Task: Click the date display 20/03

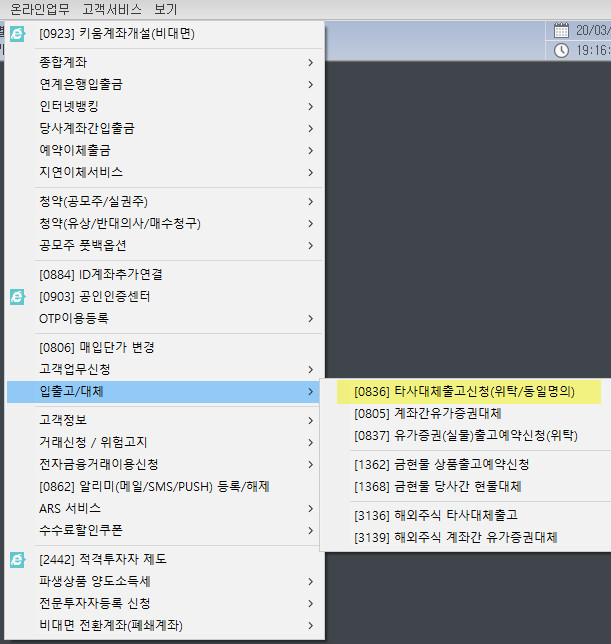Action: [x=593, y=30]
